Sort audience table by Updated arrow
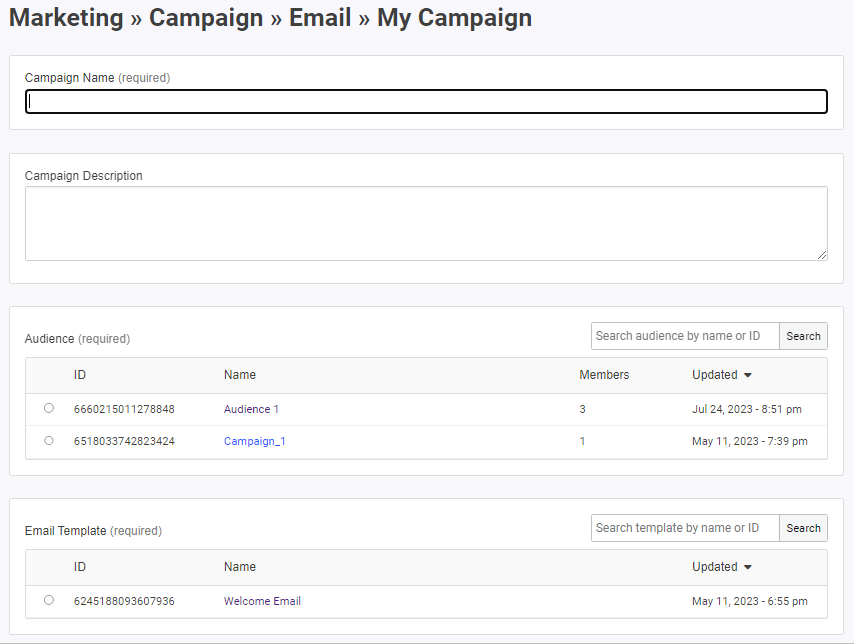 748,375
